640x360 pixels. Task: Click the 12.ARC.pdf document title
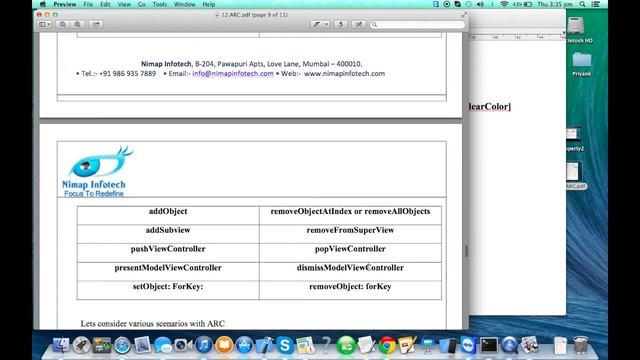pos(254,15)
